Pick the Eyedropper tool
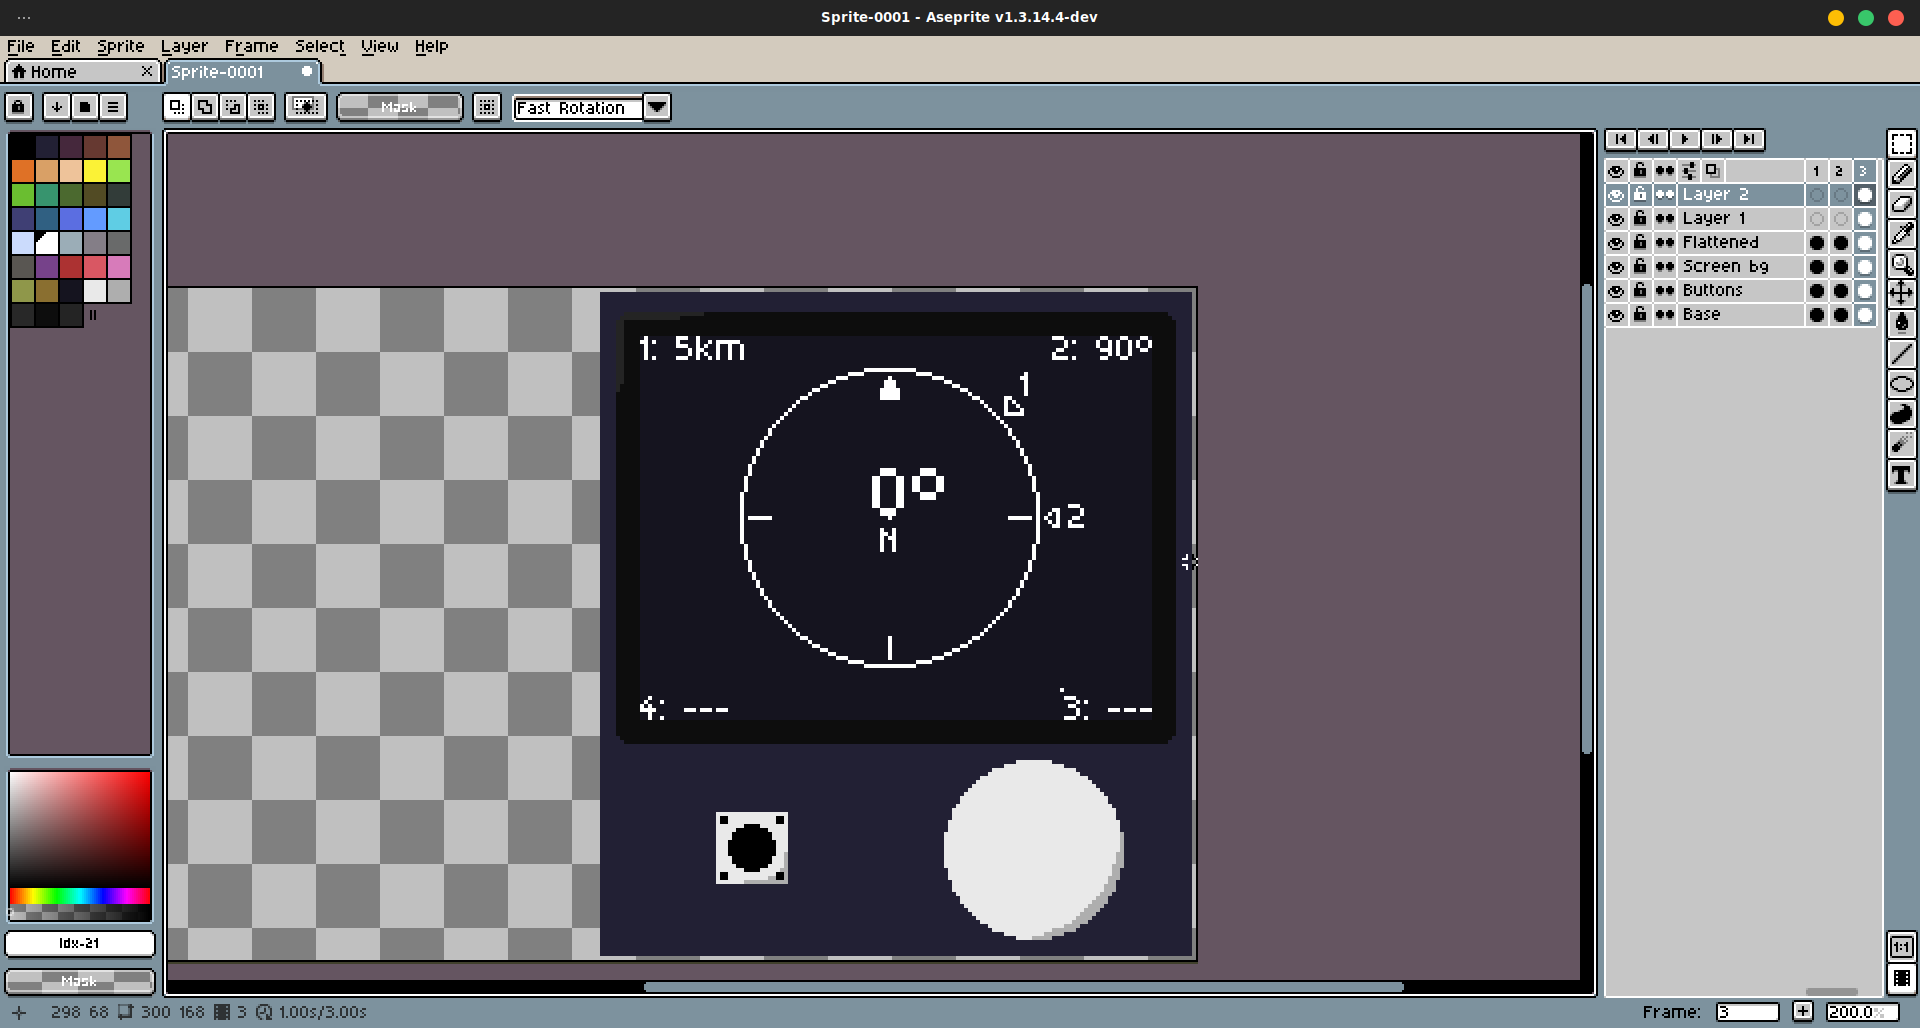1920x1028 pixels. point(1901,233)
